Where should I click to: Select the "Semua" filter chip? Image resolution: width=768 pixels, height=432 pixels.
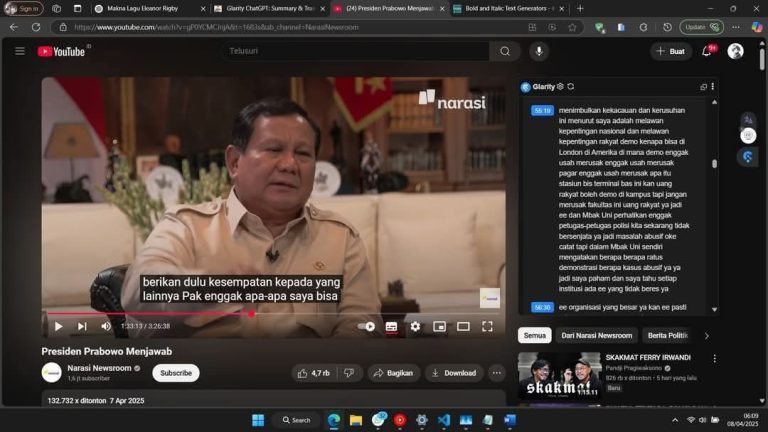(535, 335)
